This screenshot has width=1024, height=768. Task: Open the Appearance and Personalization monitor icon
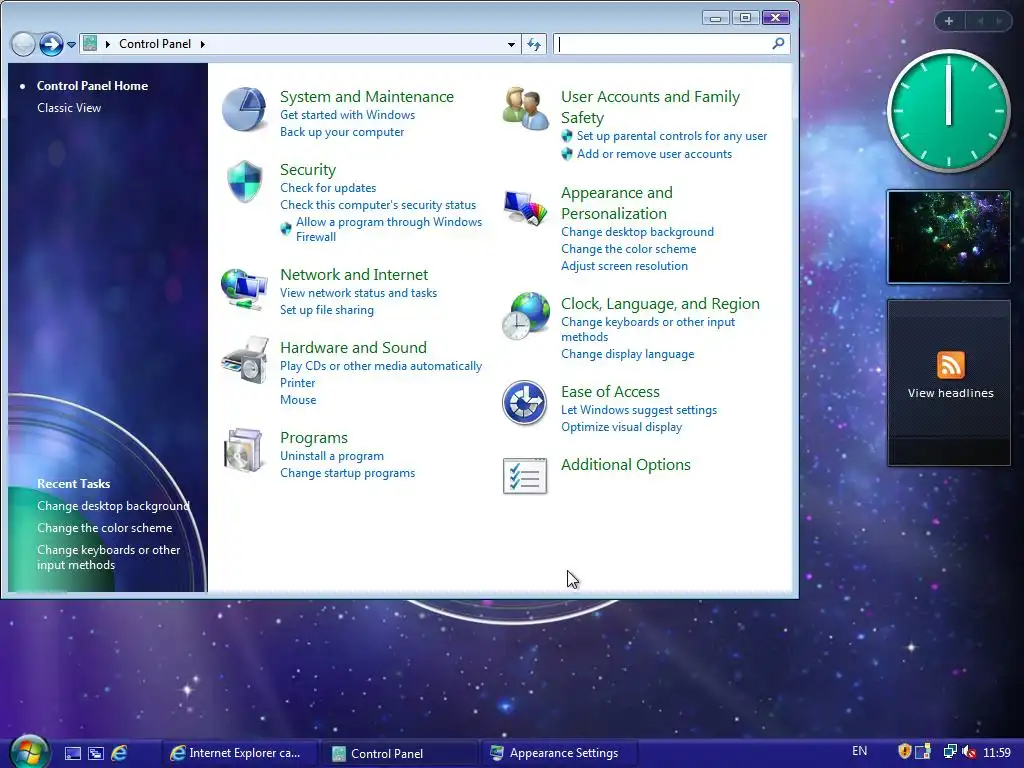525,208
